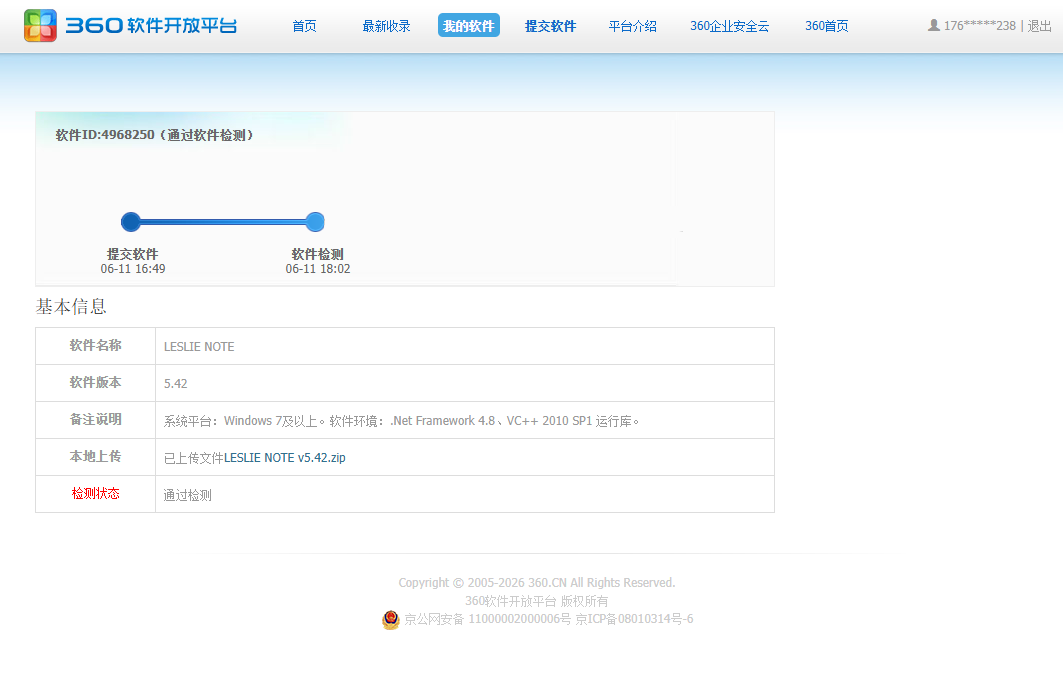This screenshot has width=1063, height=674.
Task: Open uploaded file LESLIE NOTE v5.42.zip
Action: point(285,458)
